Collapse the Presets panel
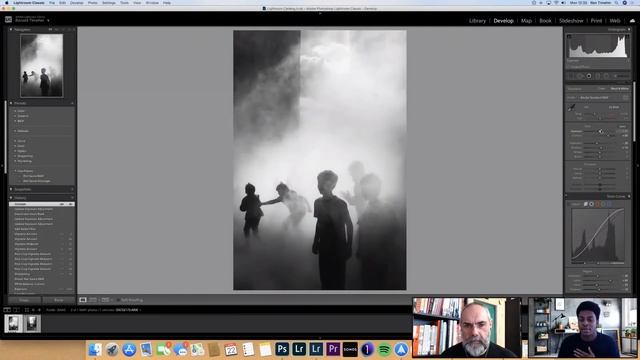Viewport: 640px width, 360px height. pyautogui.click(x=11, y=103)
